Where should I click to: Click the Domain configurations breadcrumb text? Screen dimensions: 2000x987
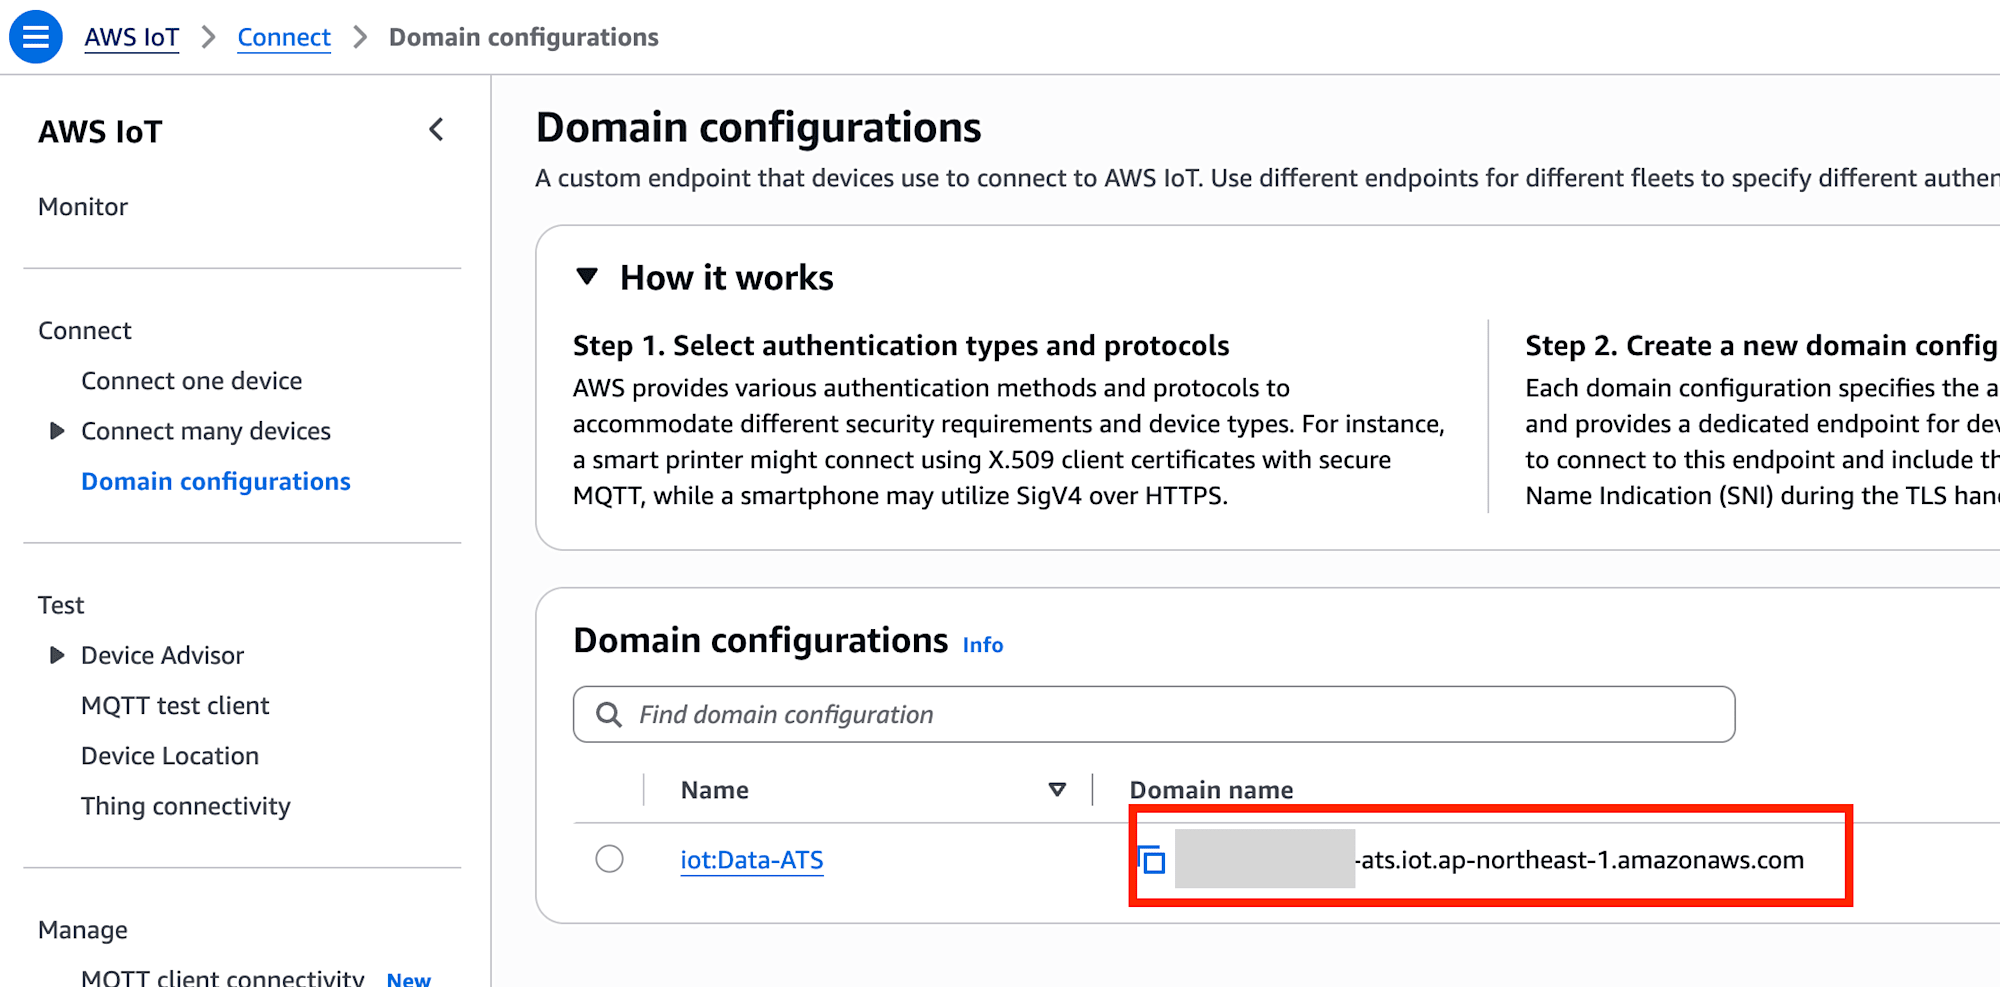click(524, 37)
